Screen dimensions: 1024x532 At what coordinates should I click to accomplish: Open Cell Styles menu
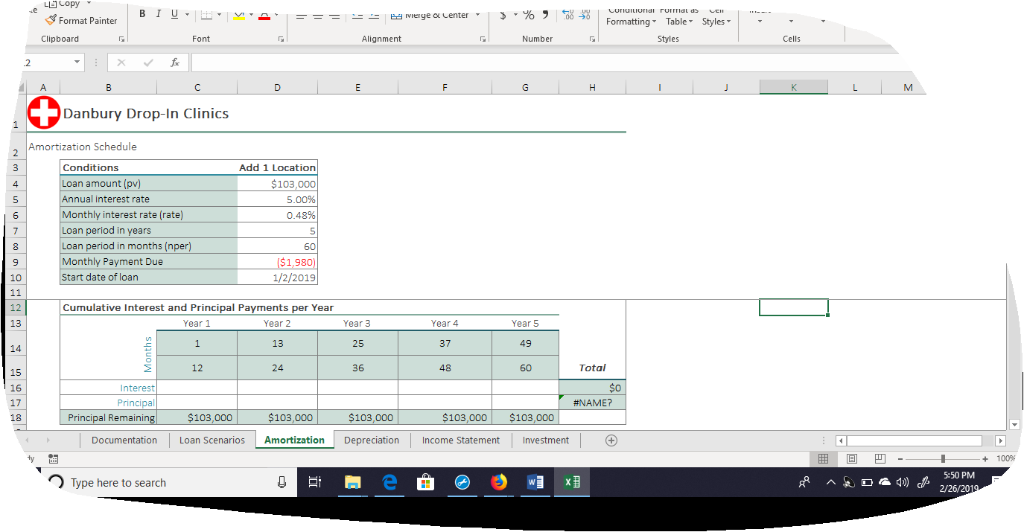(716, 17)
